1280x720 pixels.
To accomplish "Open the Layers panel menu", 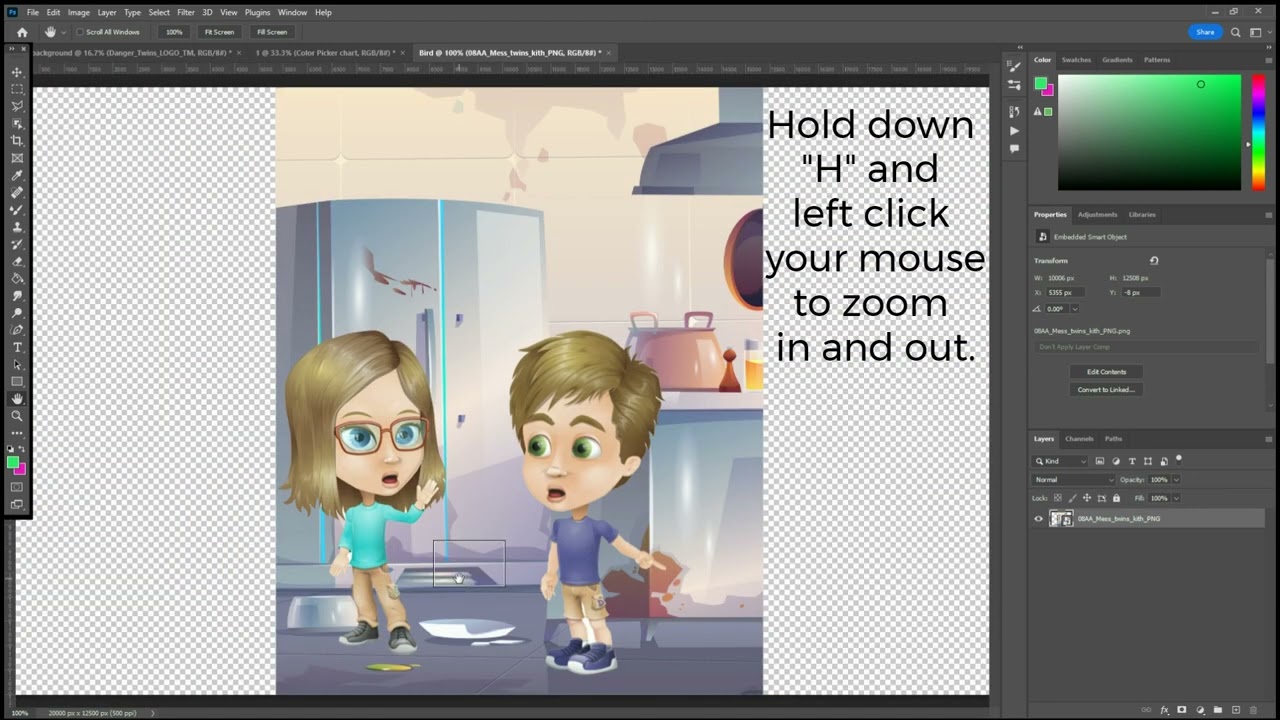I will pyautogui.click(x=1269, y=439).
